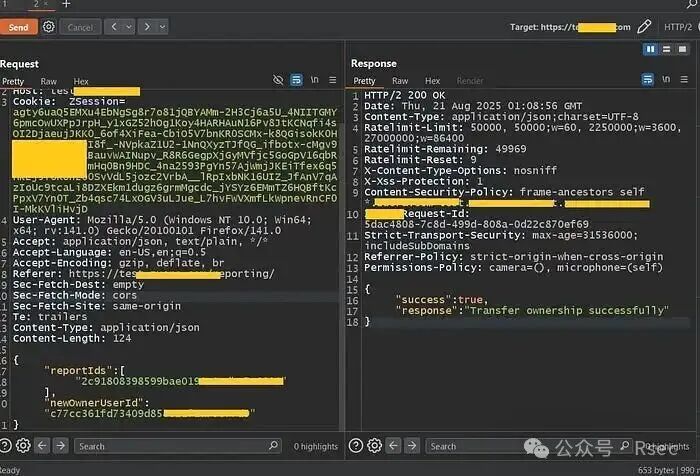Switch request view to Raw tab
700x476 pixels.
pos(48,81)
